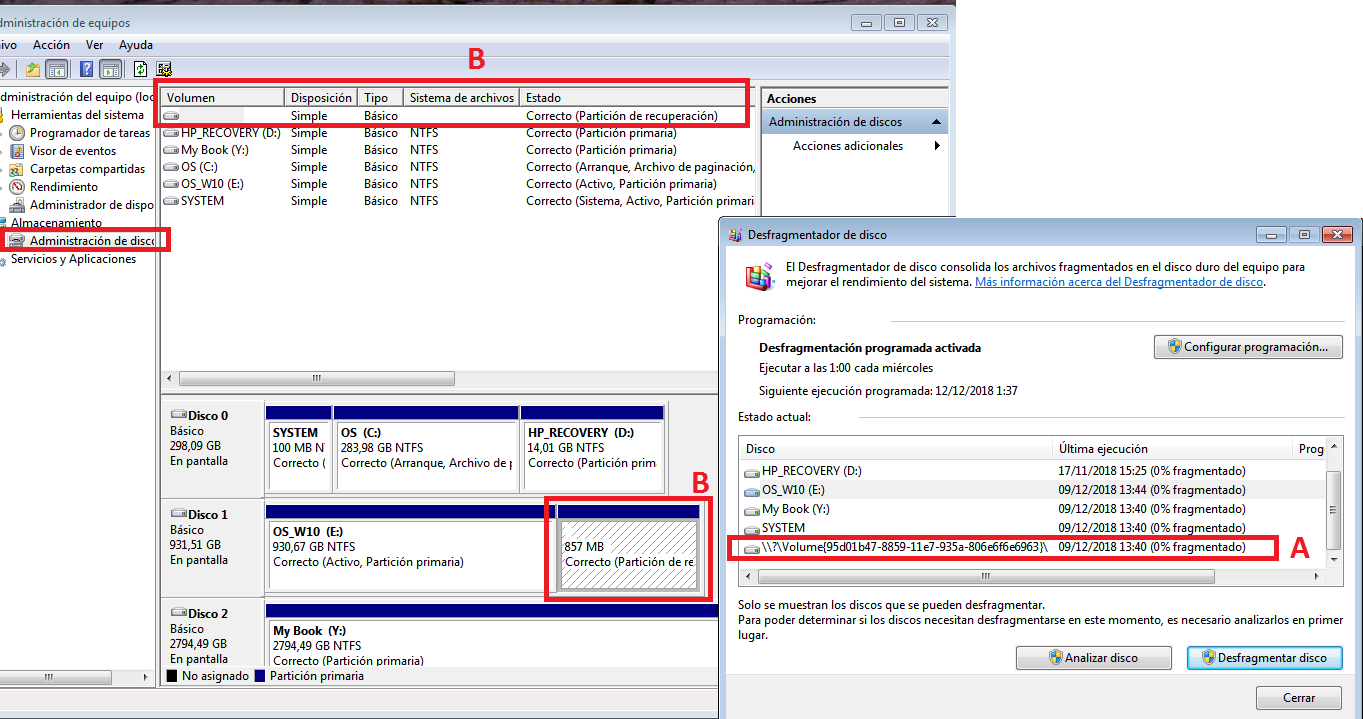Select the 857 MB recovery partition on Disco 1
The height and width of the screenshot is (719, 1363).
[x=628, y=555]
